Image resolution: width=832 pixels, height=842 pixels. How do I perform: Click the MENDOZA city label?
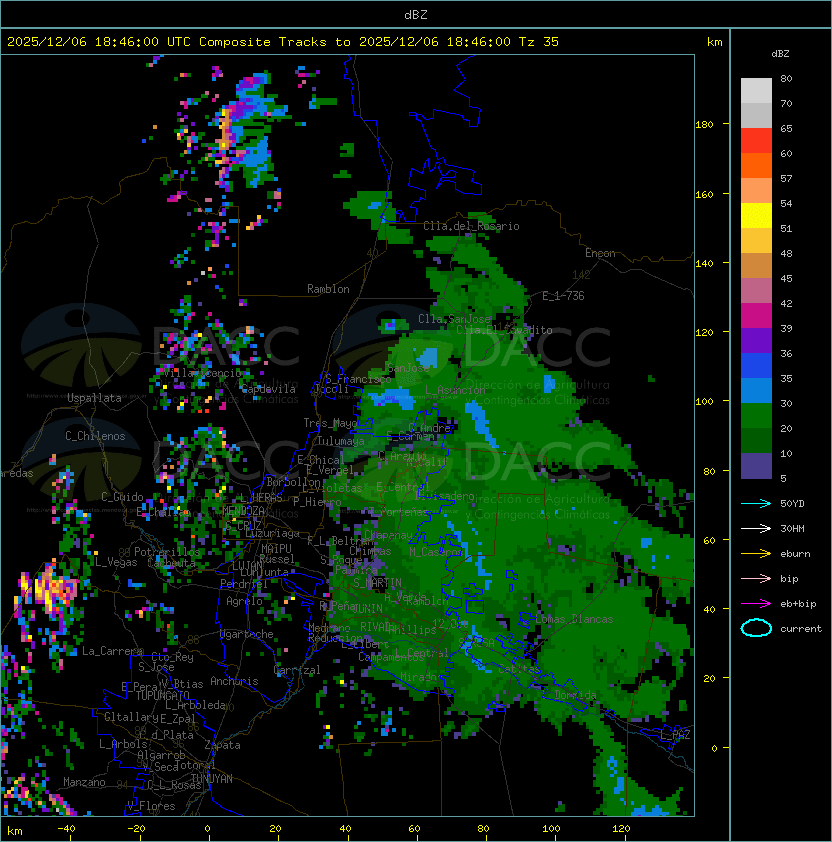[x=244, y=510]
